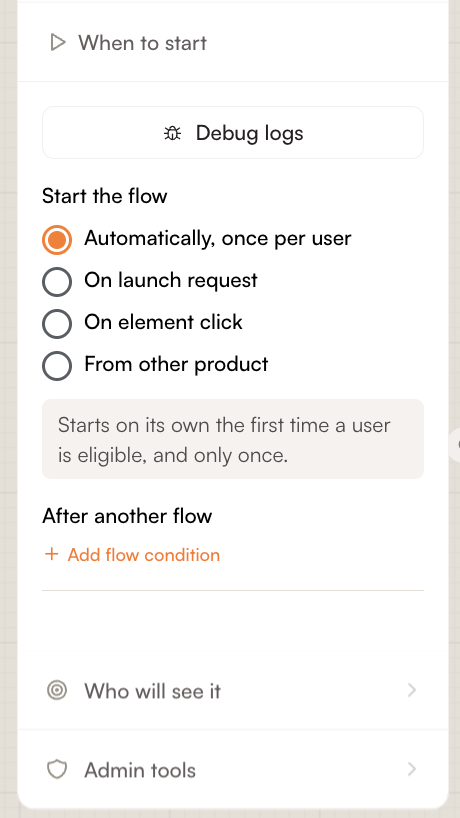Screen dimensions: 460x818
Task: Choose From other product radio option
Action: click(x=57, y=366)
